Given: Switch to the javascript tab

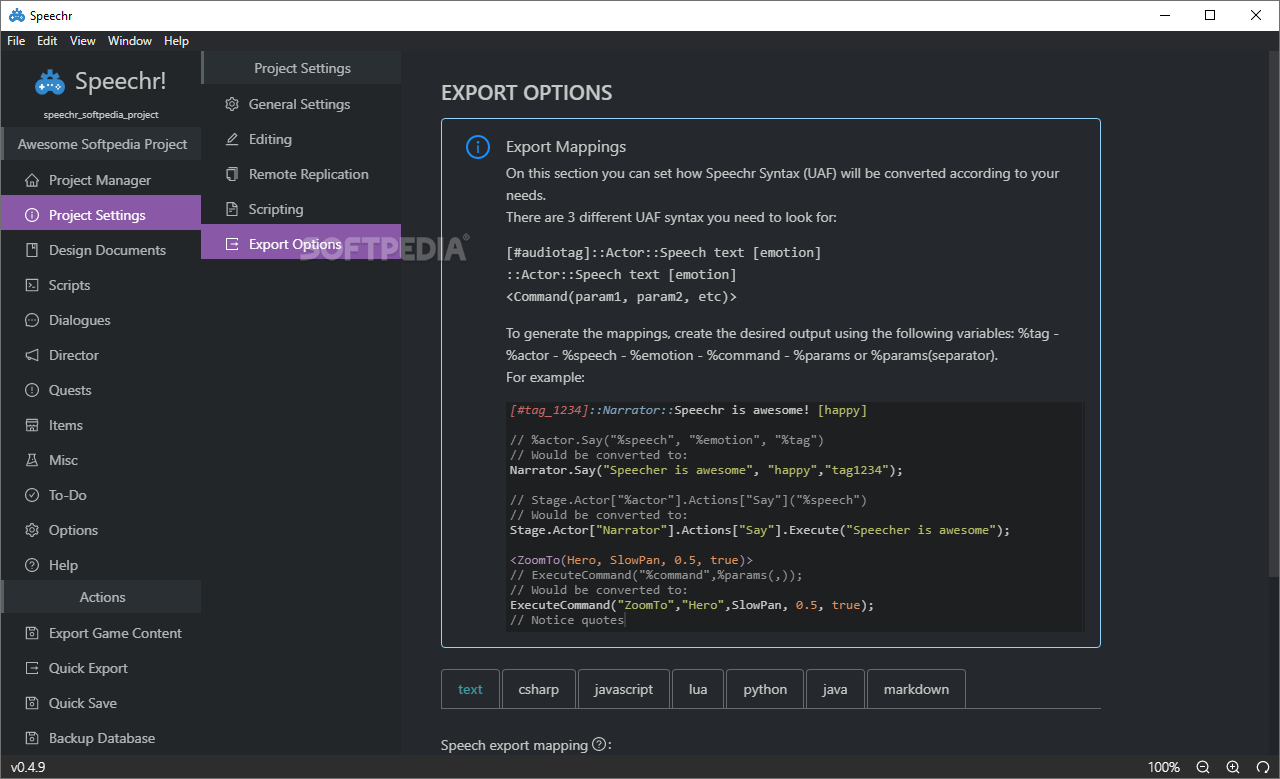Looking at the screenshot, I should pos(623,689).
